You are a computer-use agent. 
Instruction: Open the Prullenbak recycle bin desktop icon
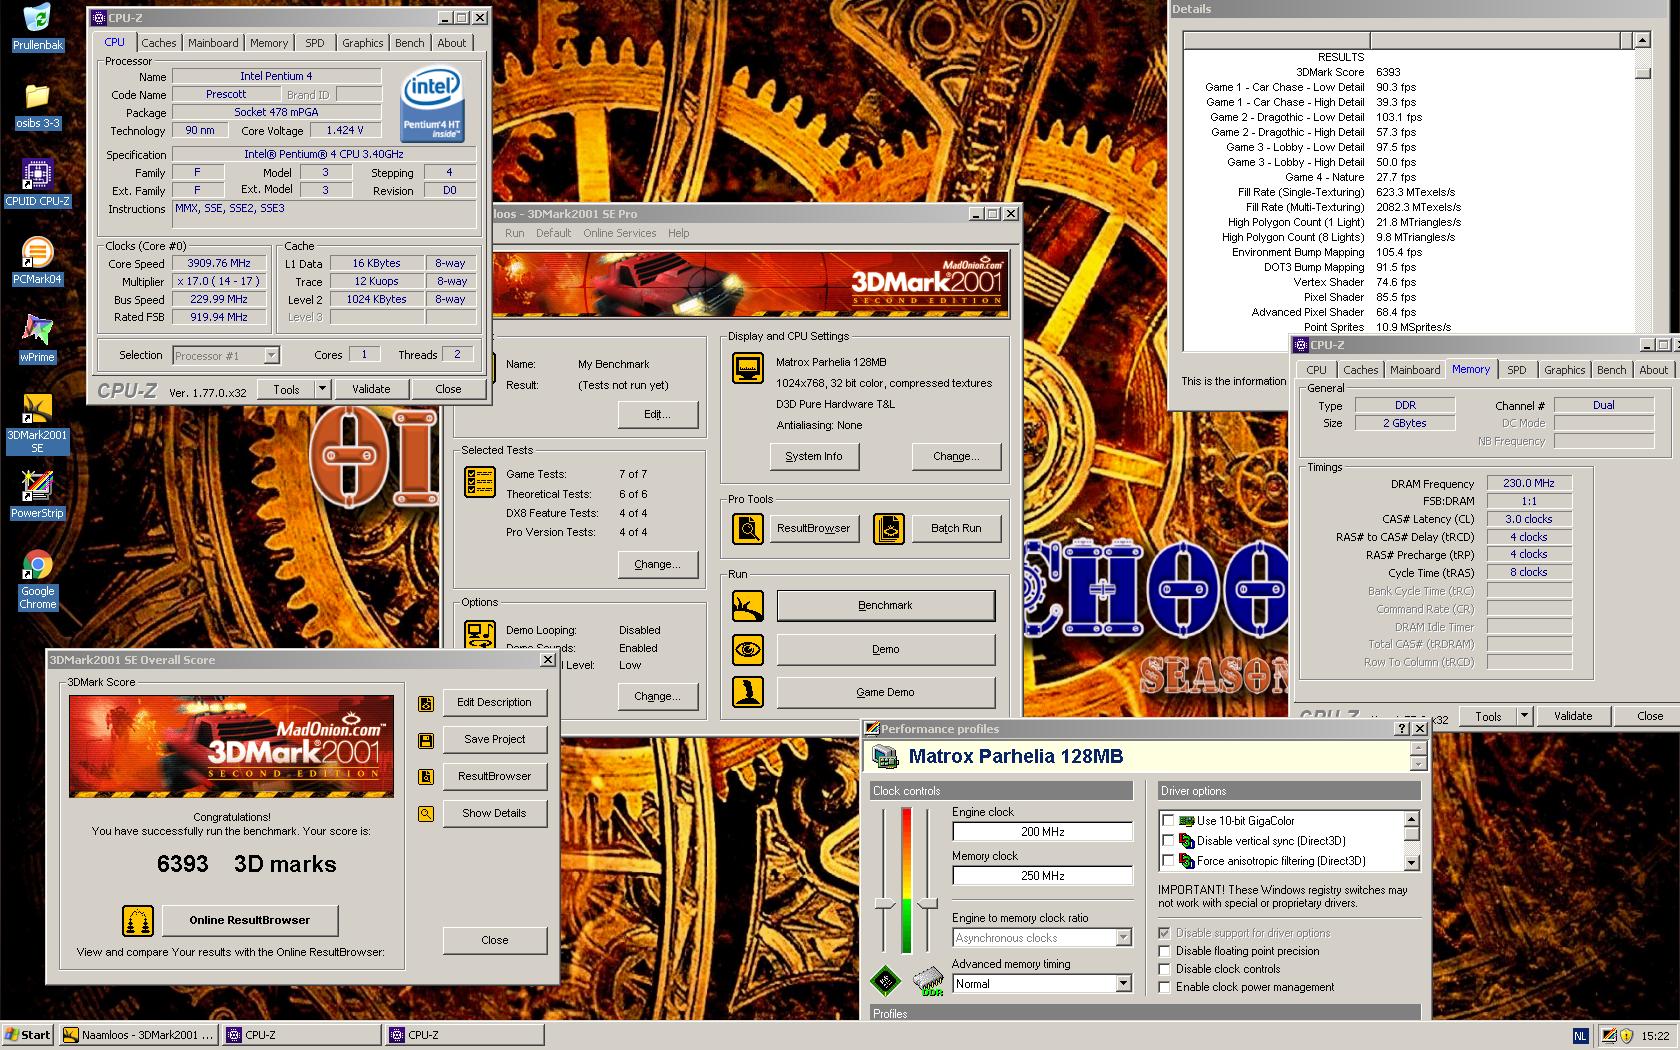point(37,25)
